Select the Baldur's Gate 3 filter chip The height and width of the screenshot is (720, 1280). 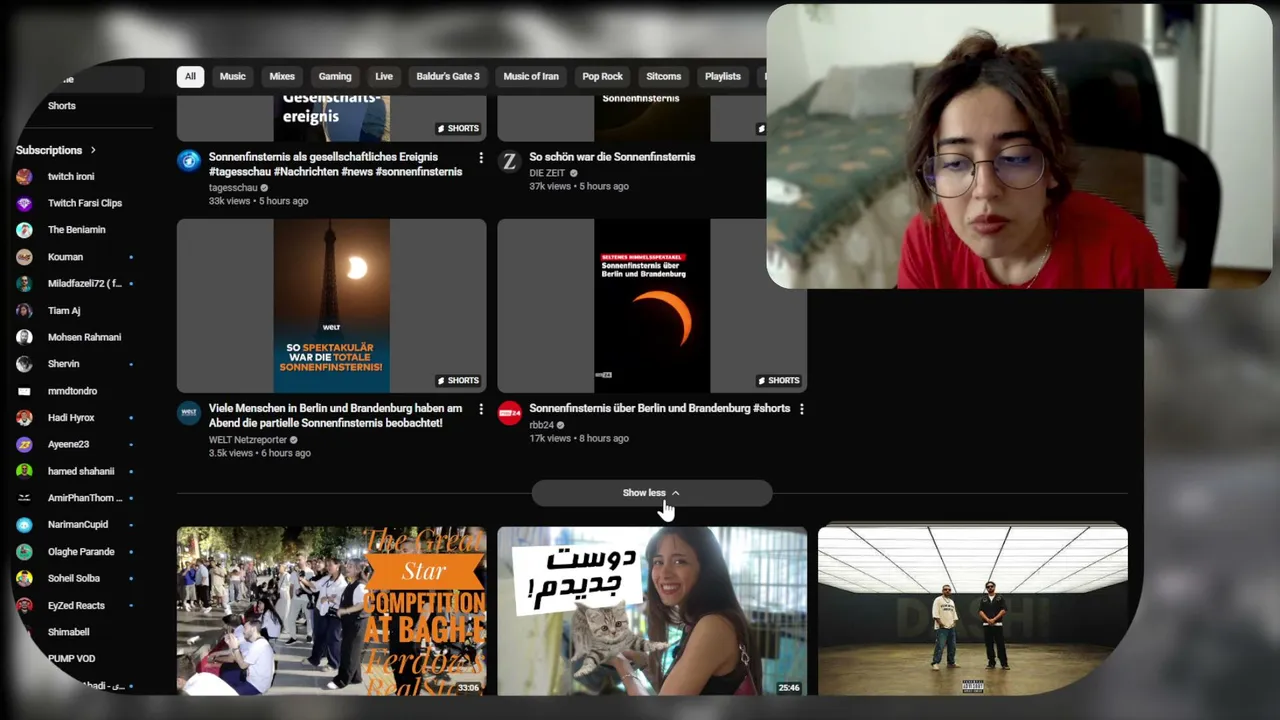pos(448,76)
